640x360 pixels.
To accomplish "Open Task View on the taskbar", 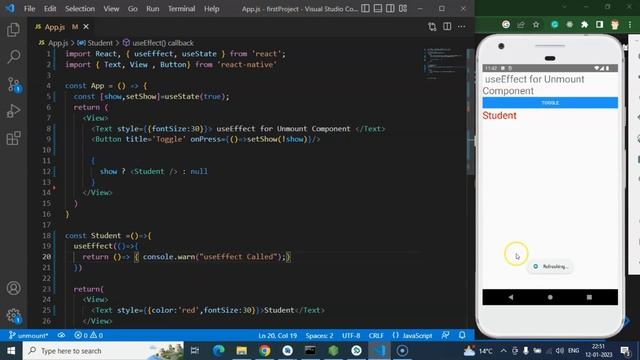I will point(195,351).
